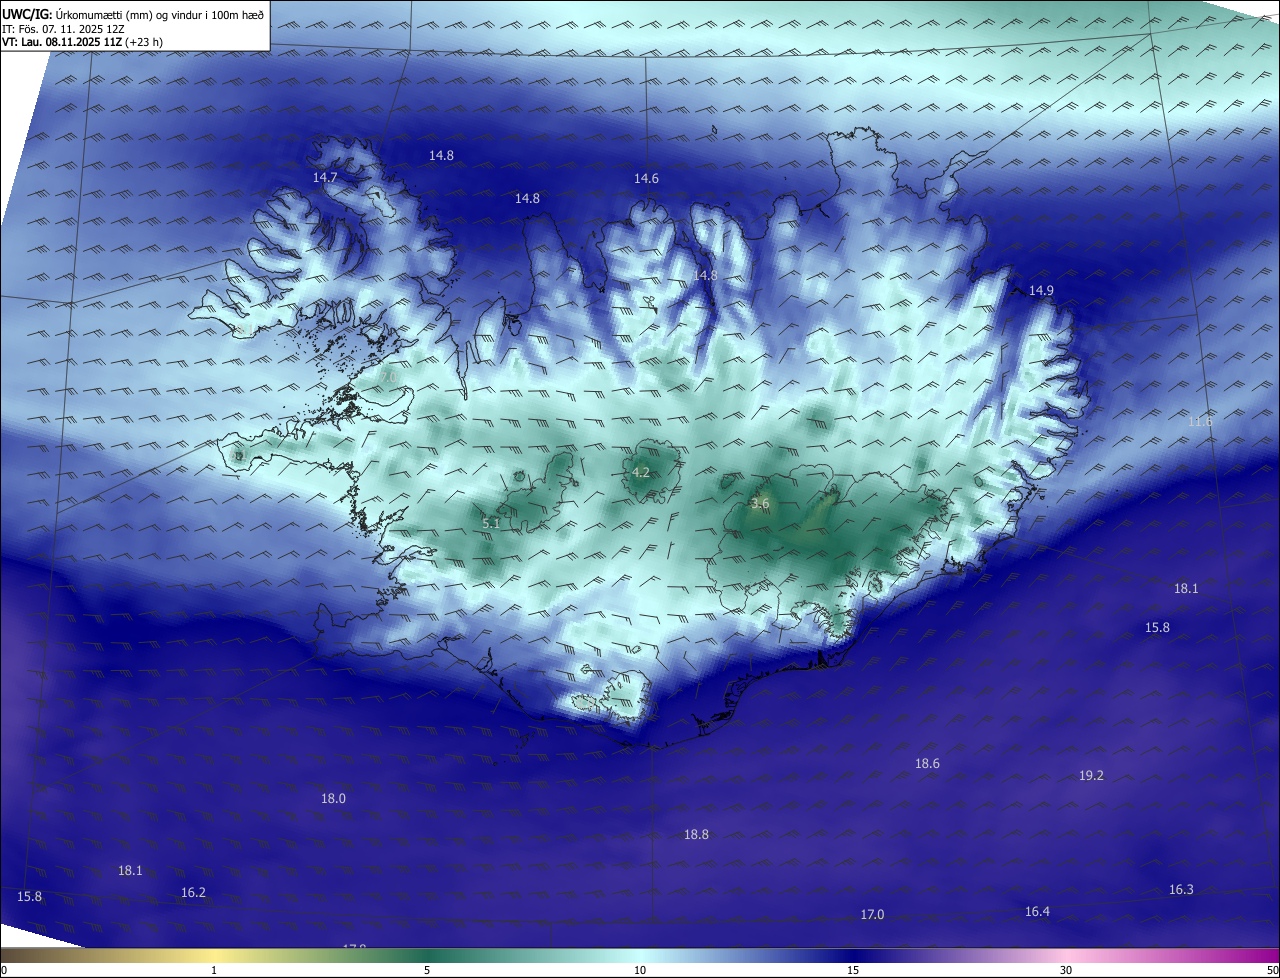
Task: Select the 18.6 value label
Action: coord(927,763)
